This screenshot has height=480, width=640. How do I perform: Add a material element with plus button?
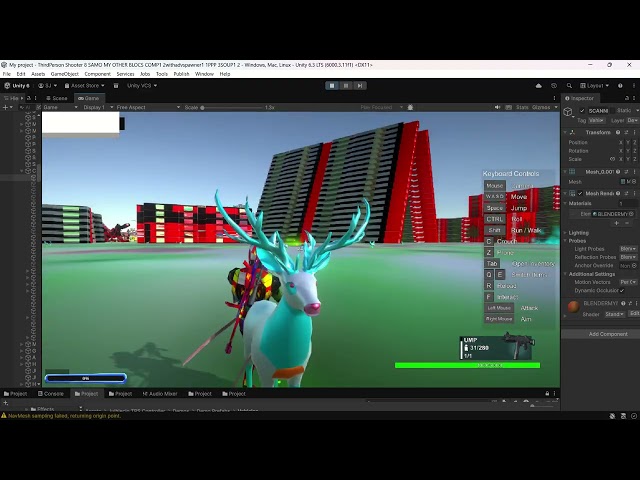617,223
